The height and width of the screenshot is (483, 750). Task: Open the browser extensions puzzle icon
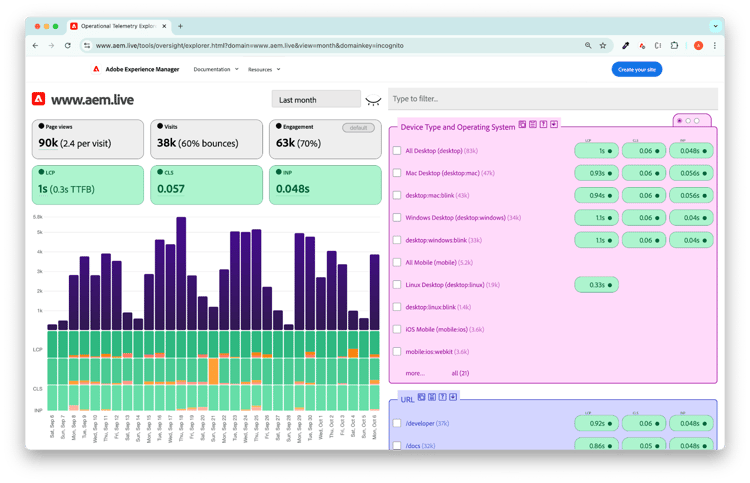point(674,45)
